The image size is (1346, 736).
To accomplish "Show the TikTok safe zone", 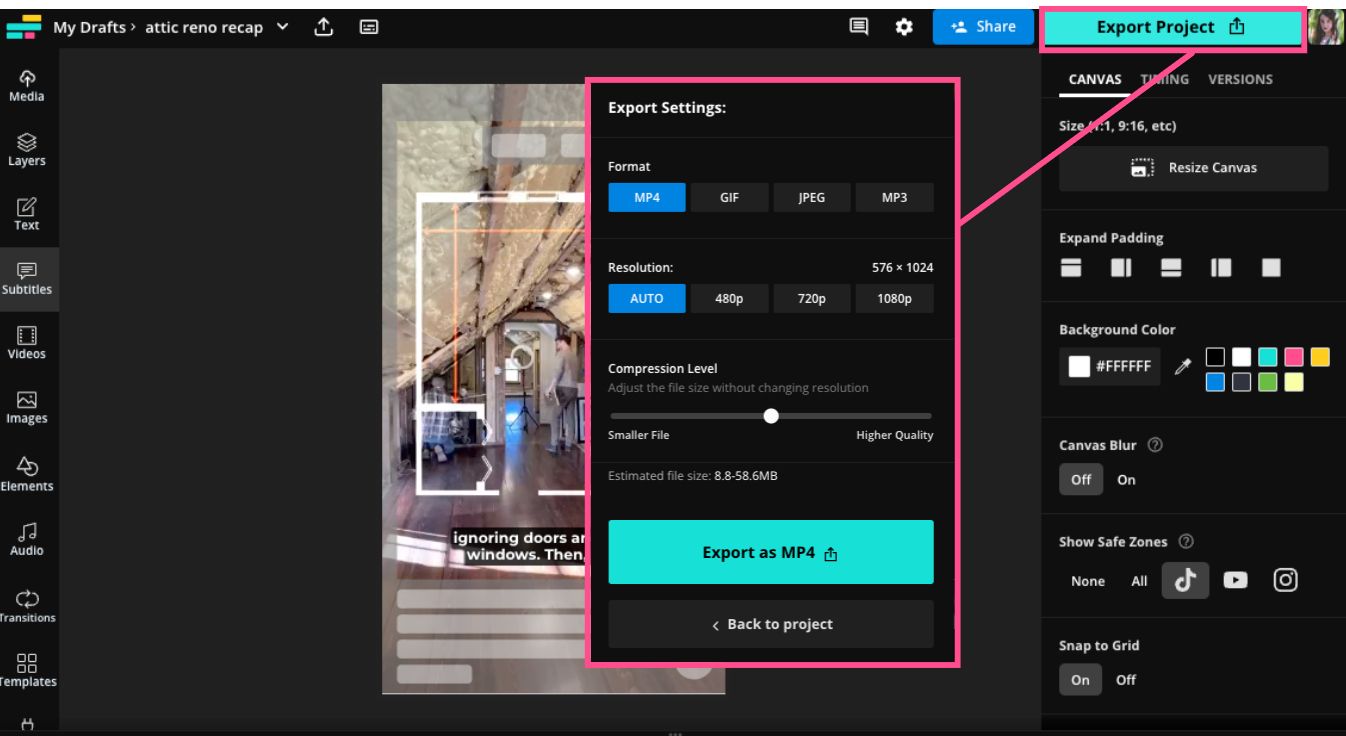I will click(1185, 581).
